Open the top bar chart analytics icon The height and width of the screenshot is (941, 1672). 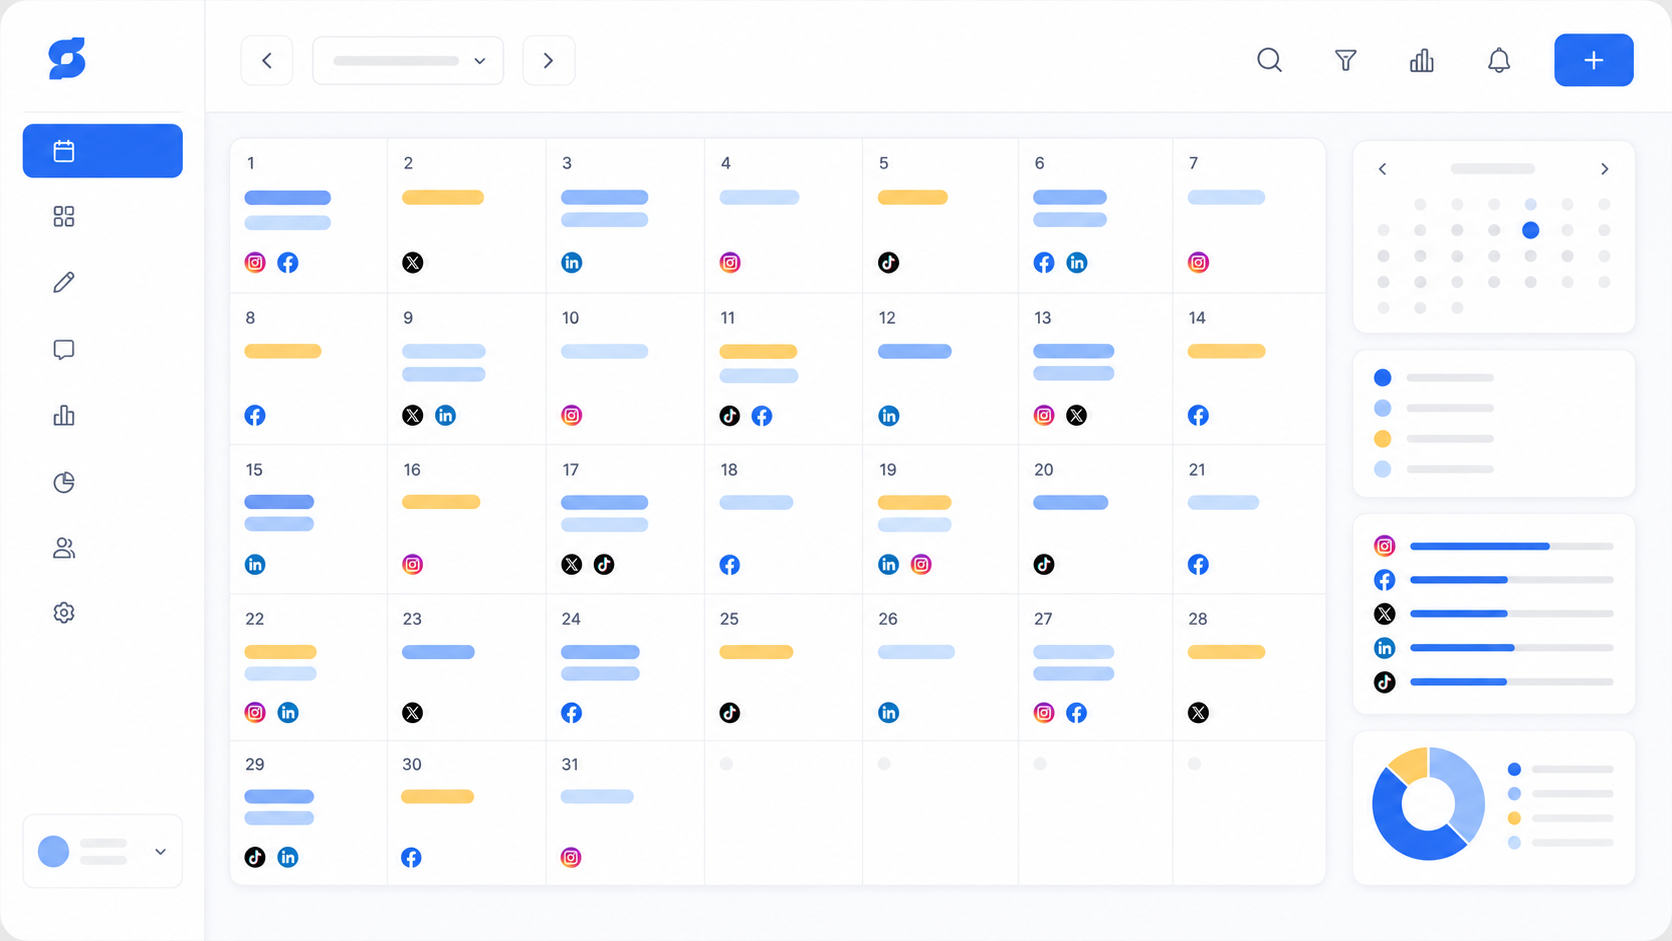(x=1421, y=60)
